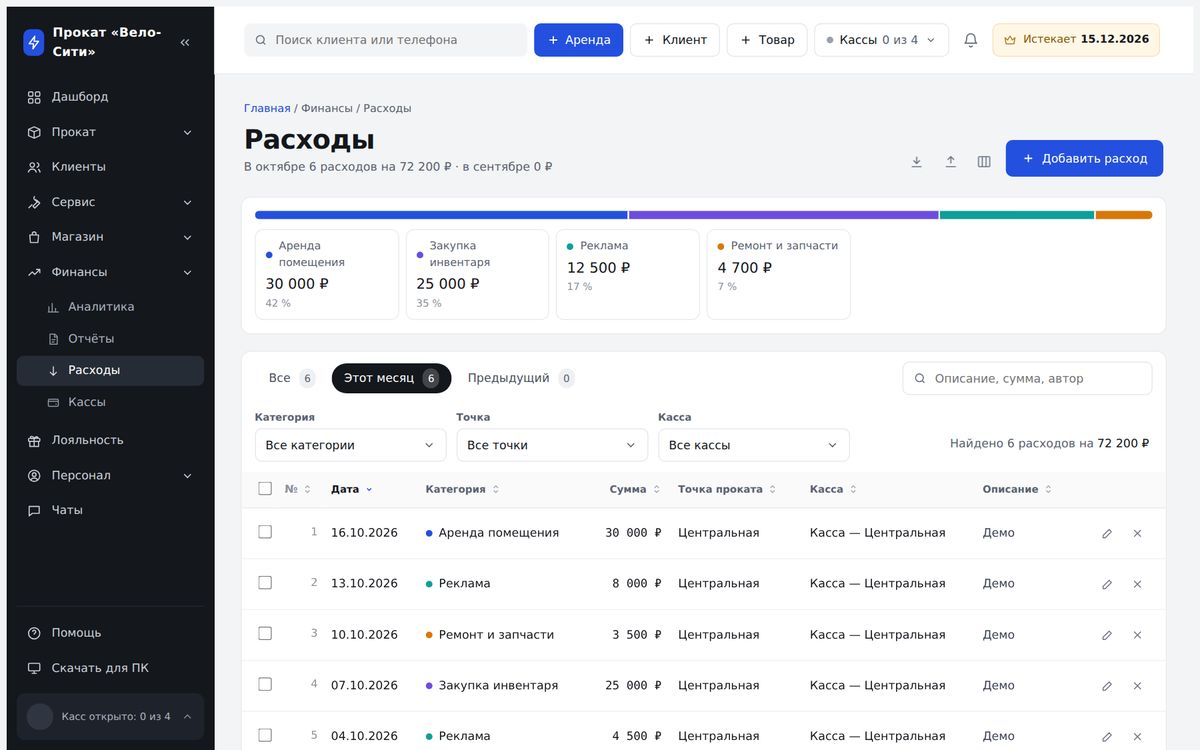Edit the 04.10.2026 Реклама expense
The height and width of the screenshot is (750, 1200).
click(x=1107, y=737)
